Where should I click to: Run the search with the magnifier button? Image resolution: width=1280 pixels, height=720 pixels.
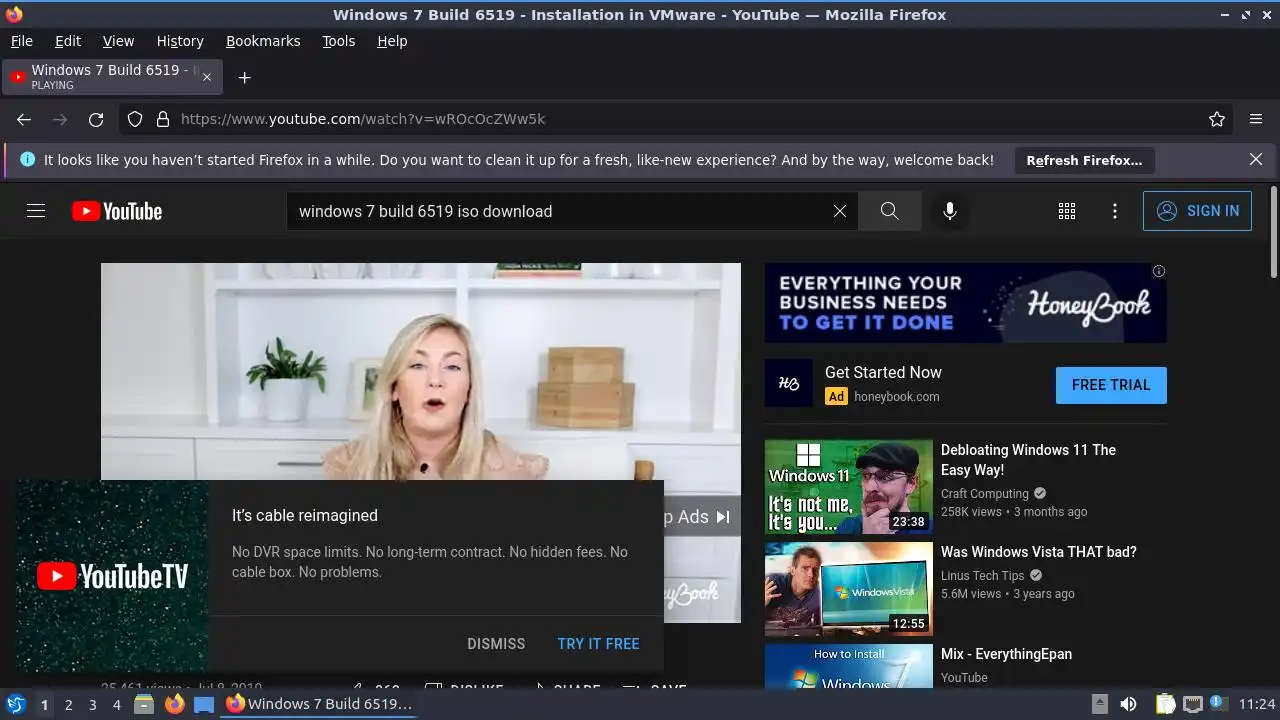click(x=889, y=211)
